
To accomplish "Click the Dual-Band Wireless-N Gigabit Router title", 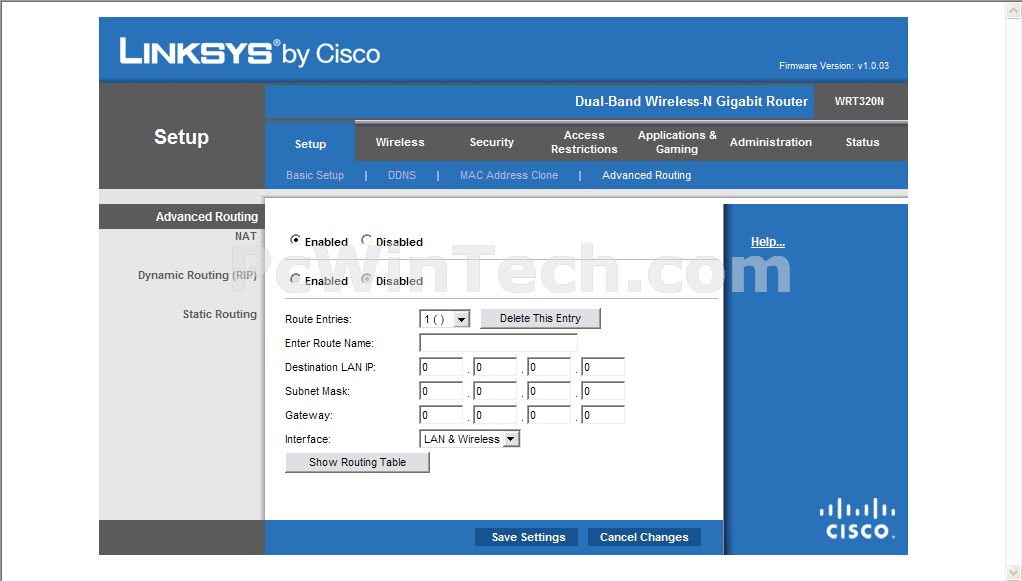I will click(x=691, y=102).
